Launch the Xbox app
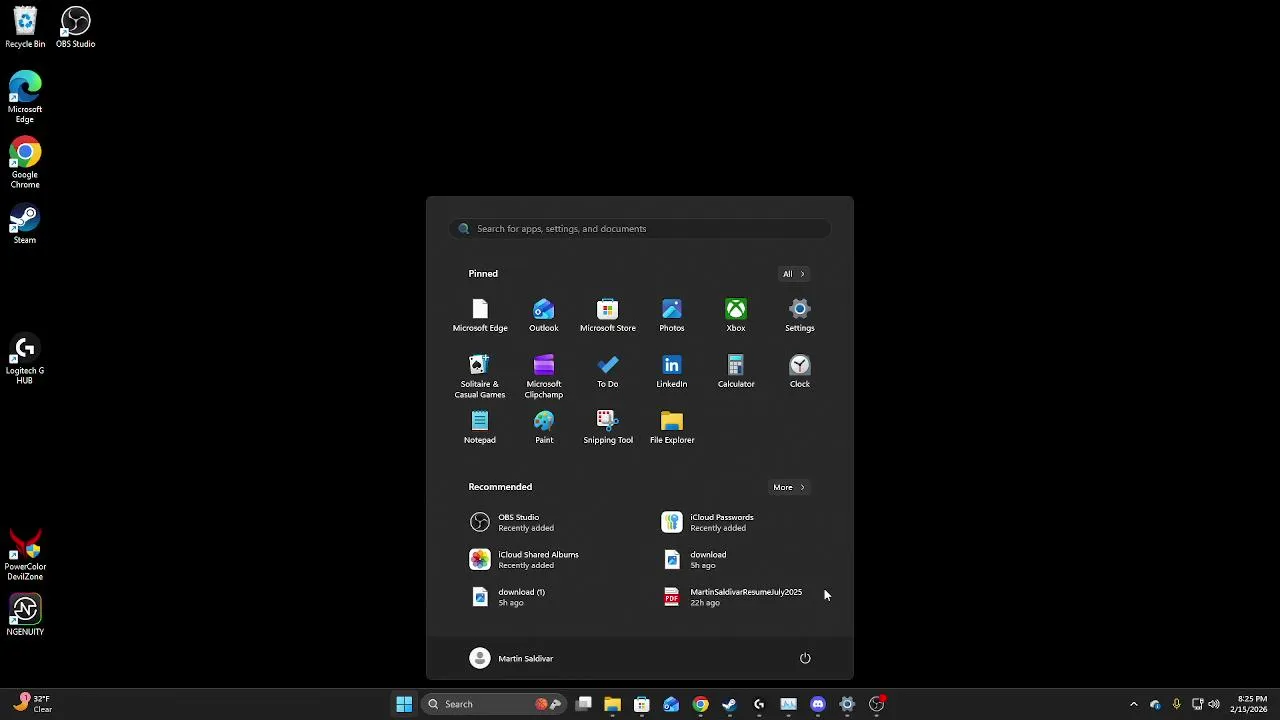The height and width of the screenshot is (720, 1280). (x=736, y=316)
